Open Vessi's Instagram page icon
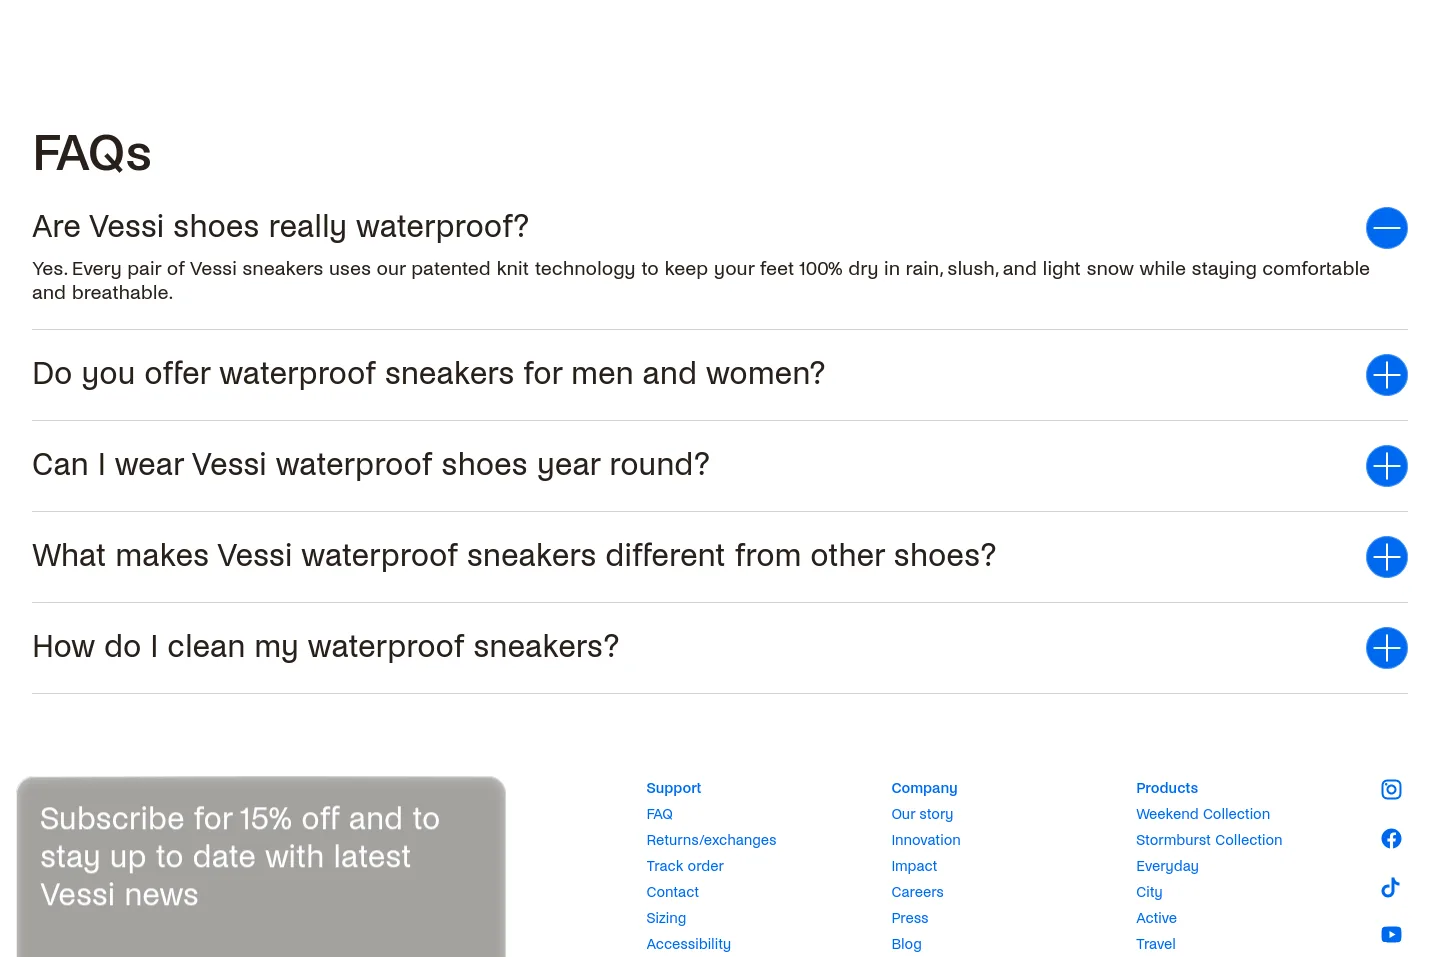1440x957 pixels. 1391,790
